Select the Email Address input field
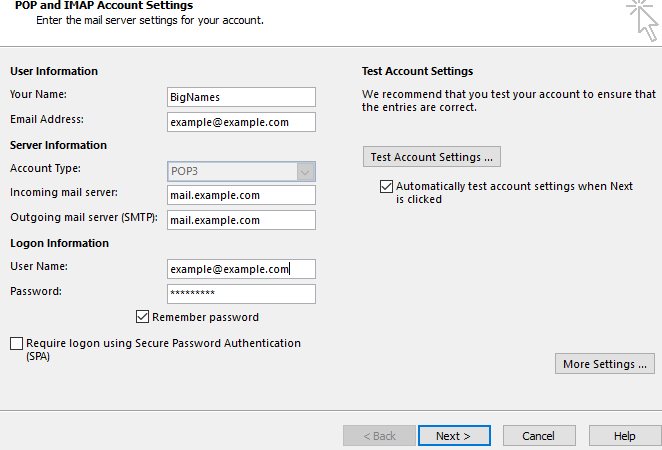 tap(241, 122)
